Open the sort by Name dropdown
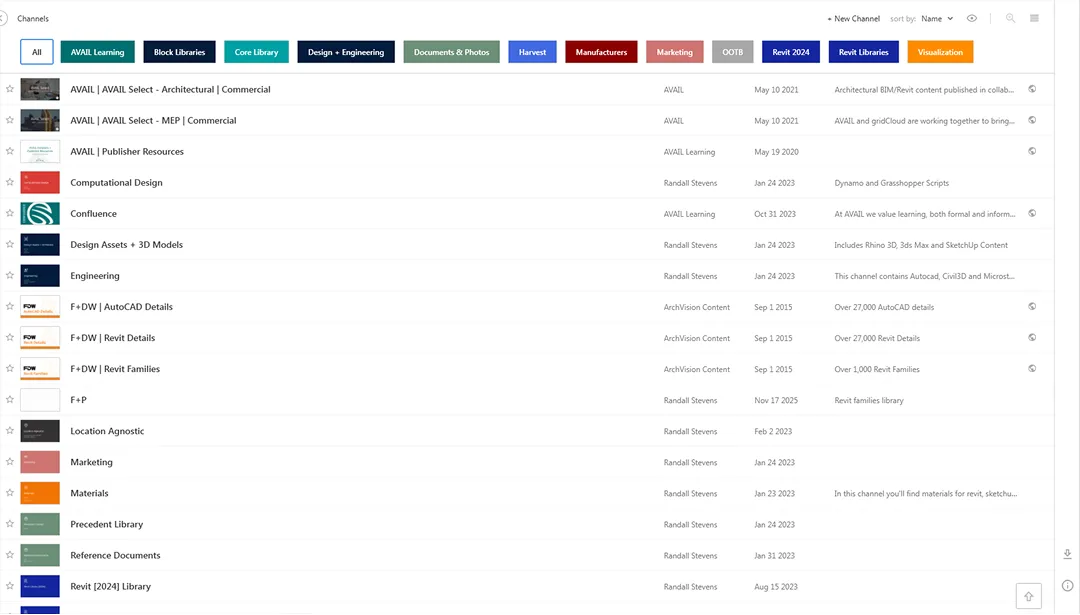This screenshot has height=615, width=1080. point(937,19)
